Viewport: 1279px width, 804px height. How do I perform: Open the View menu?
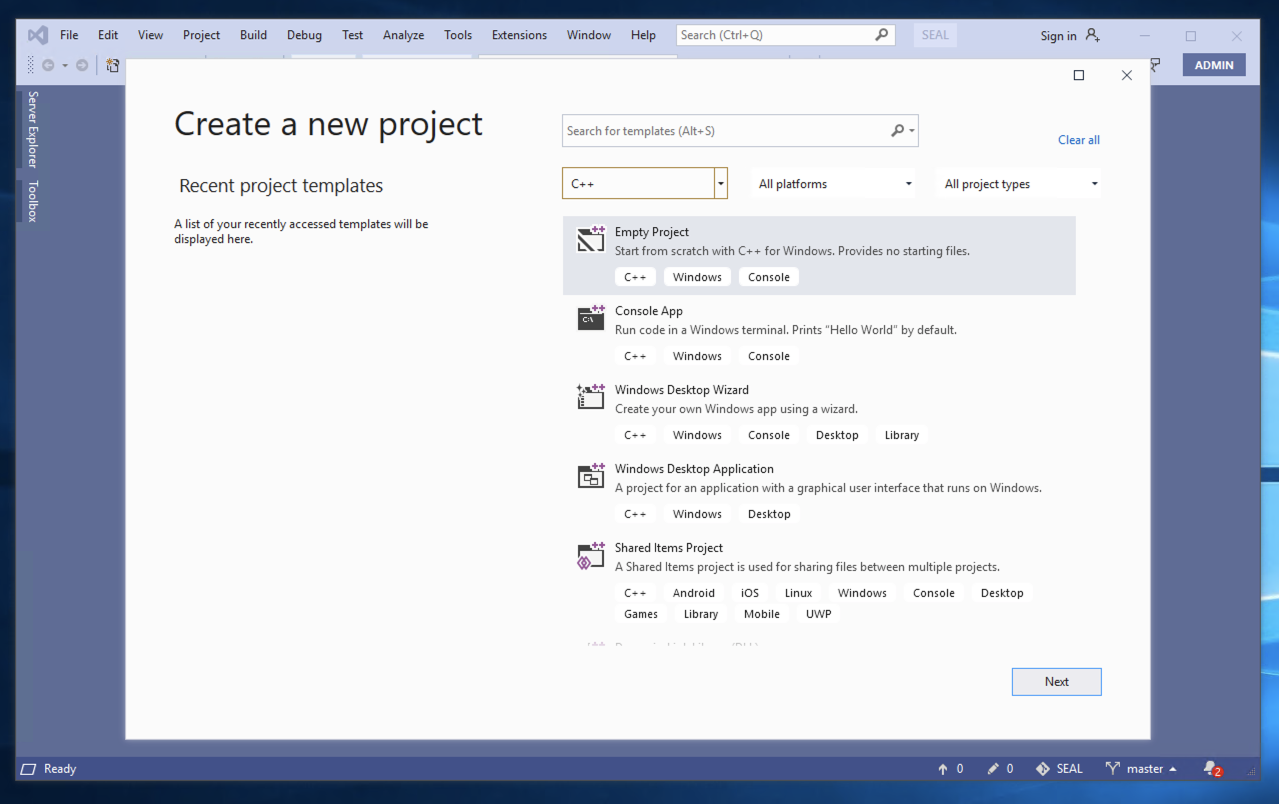pos(150,35)
